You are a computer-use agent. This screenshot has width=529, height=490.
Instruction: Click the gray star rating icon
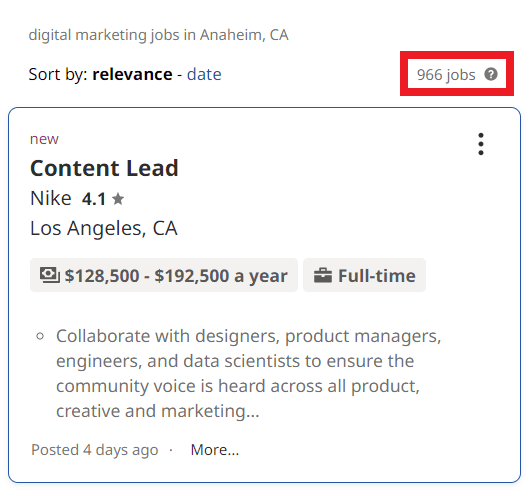pyautogui.click(x=118, y=199)
